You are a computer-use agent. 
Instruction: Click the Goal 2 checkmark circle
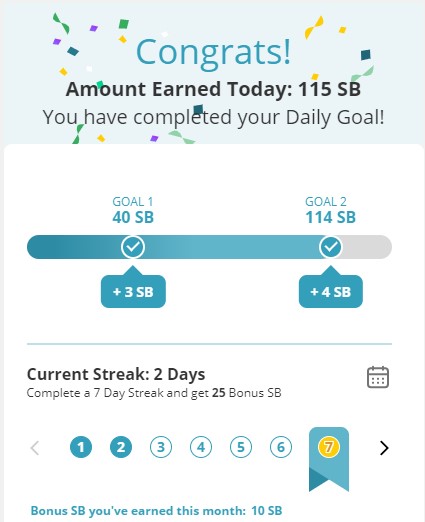[330, 247]
